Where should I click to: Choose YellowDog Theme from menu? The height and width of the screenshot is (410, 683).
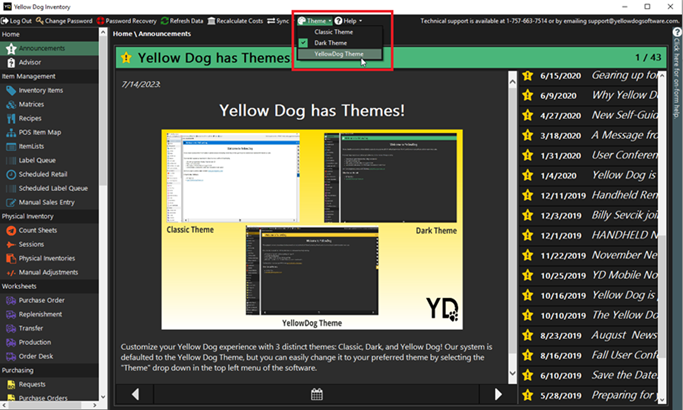339,54
